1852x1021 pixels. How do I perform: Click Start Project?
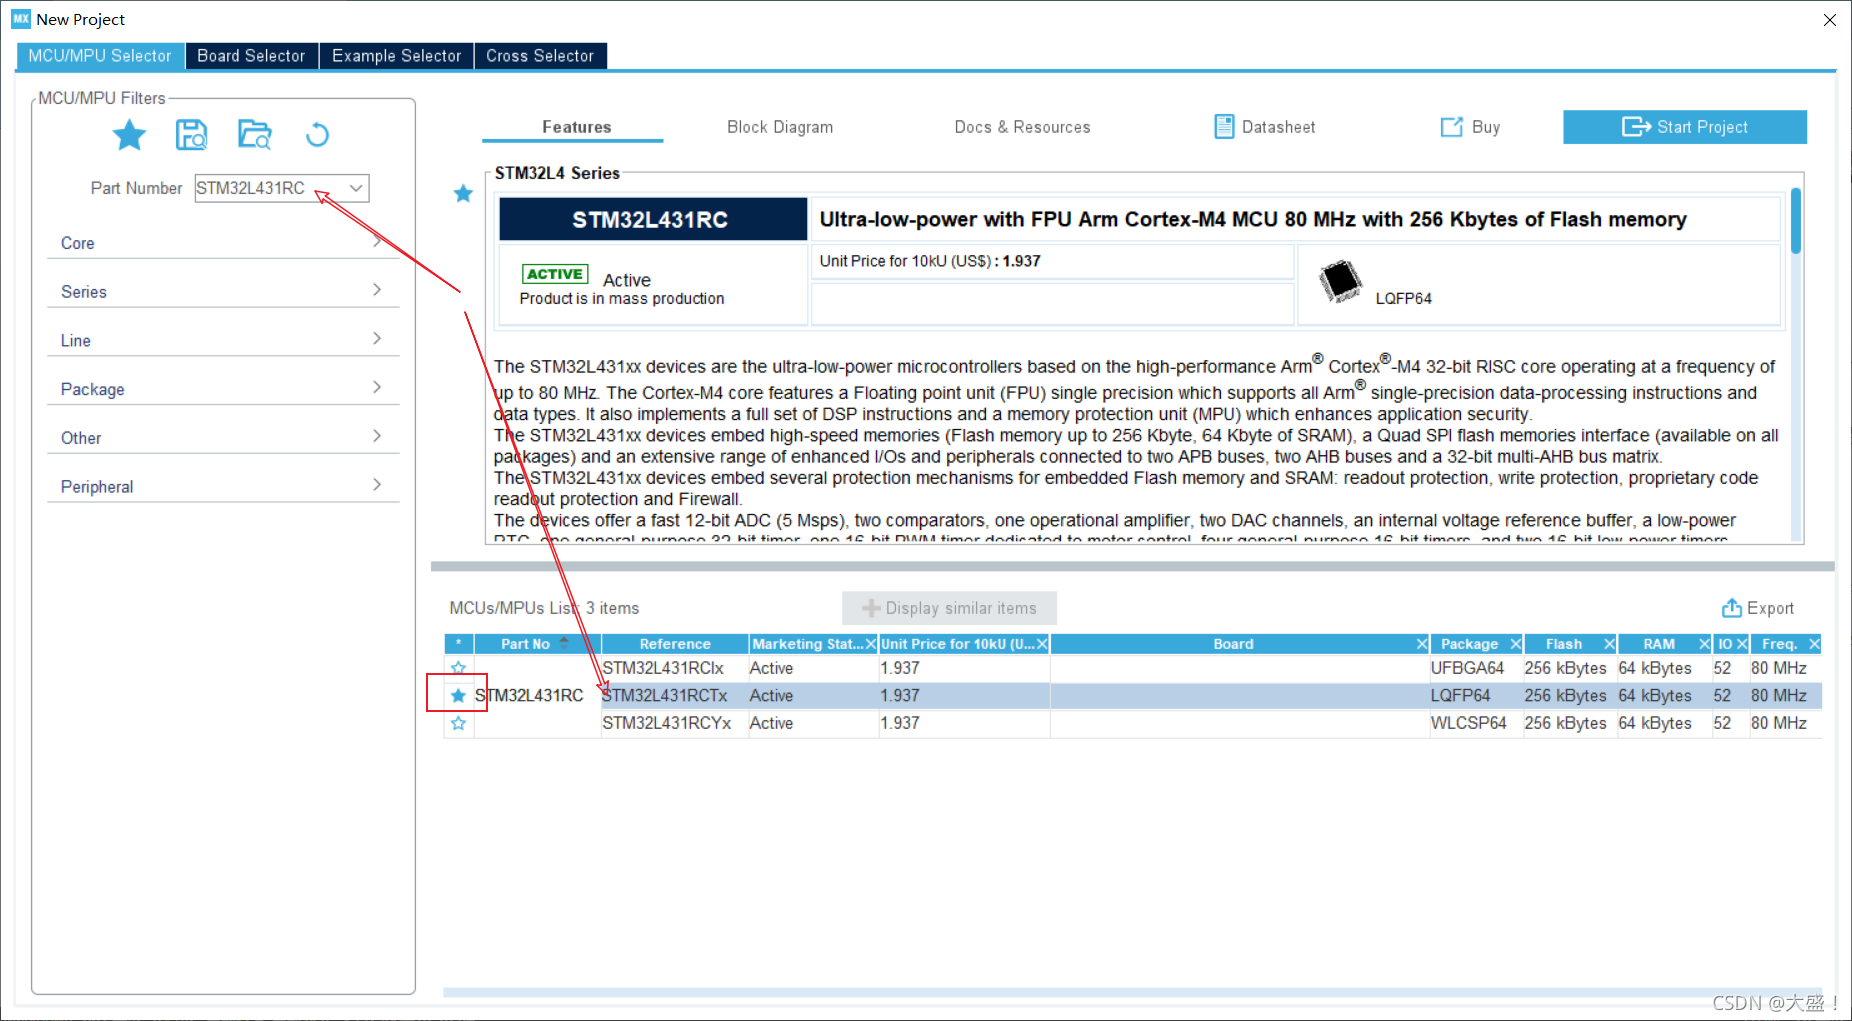1685,127
